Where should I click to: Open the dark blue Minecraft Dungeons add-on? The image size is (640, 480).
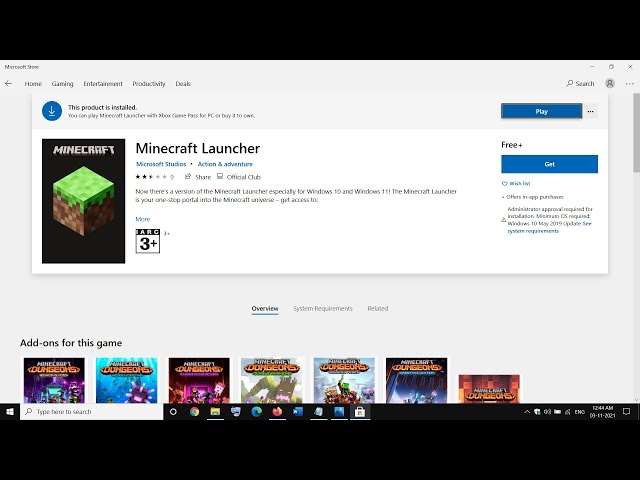(x=416, y=380)
